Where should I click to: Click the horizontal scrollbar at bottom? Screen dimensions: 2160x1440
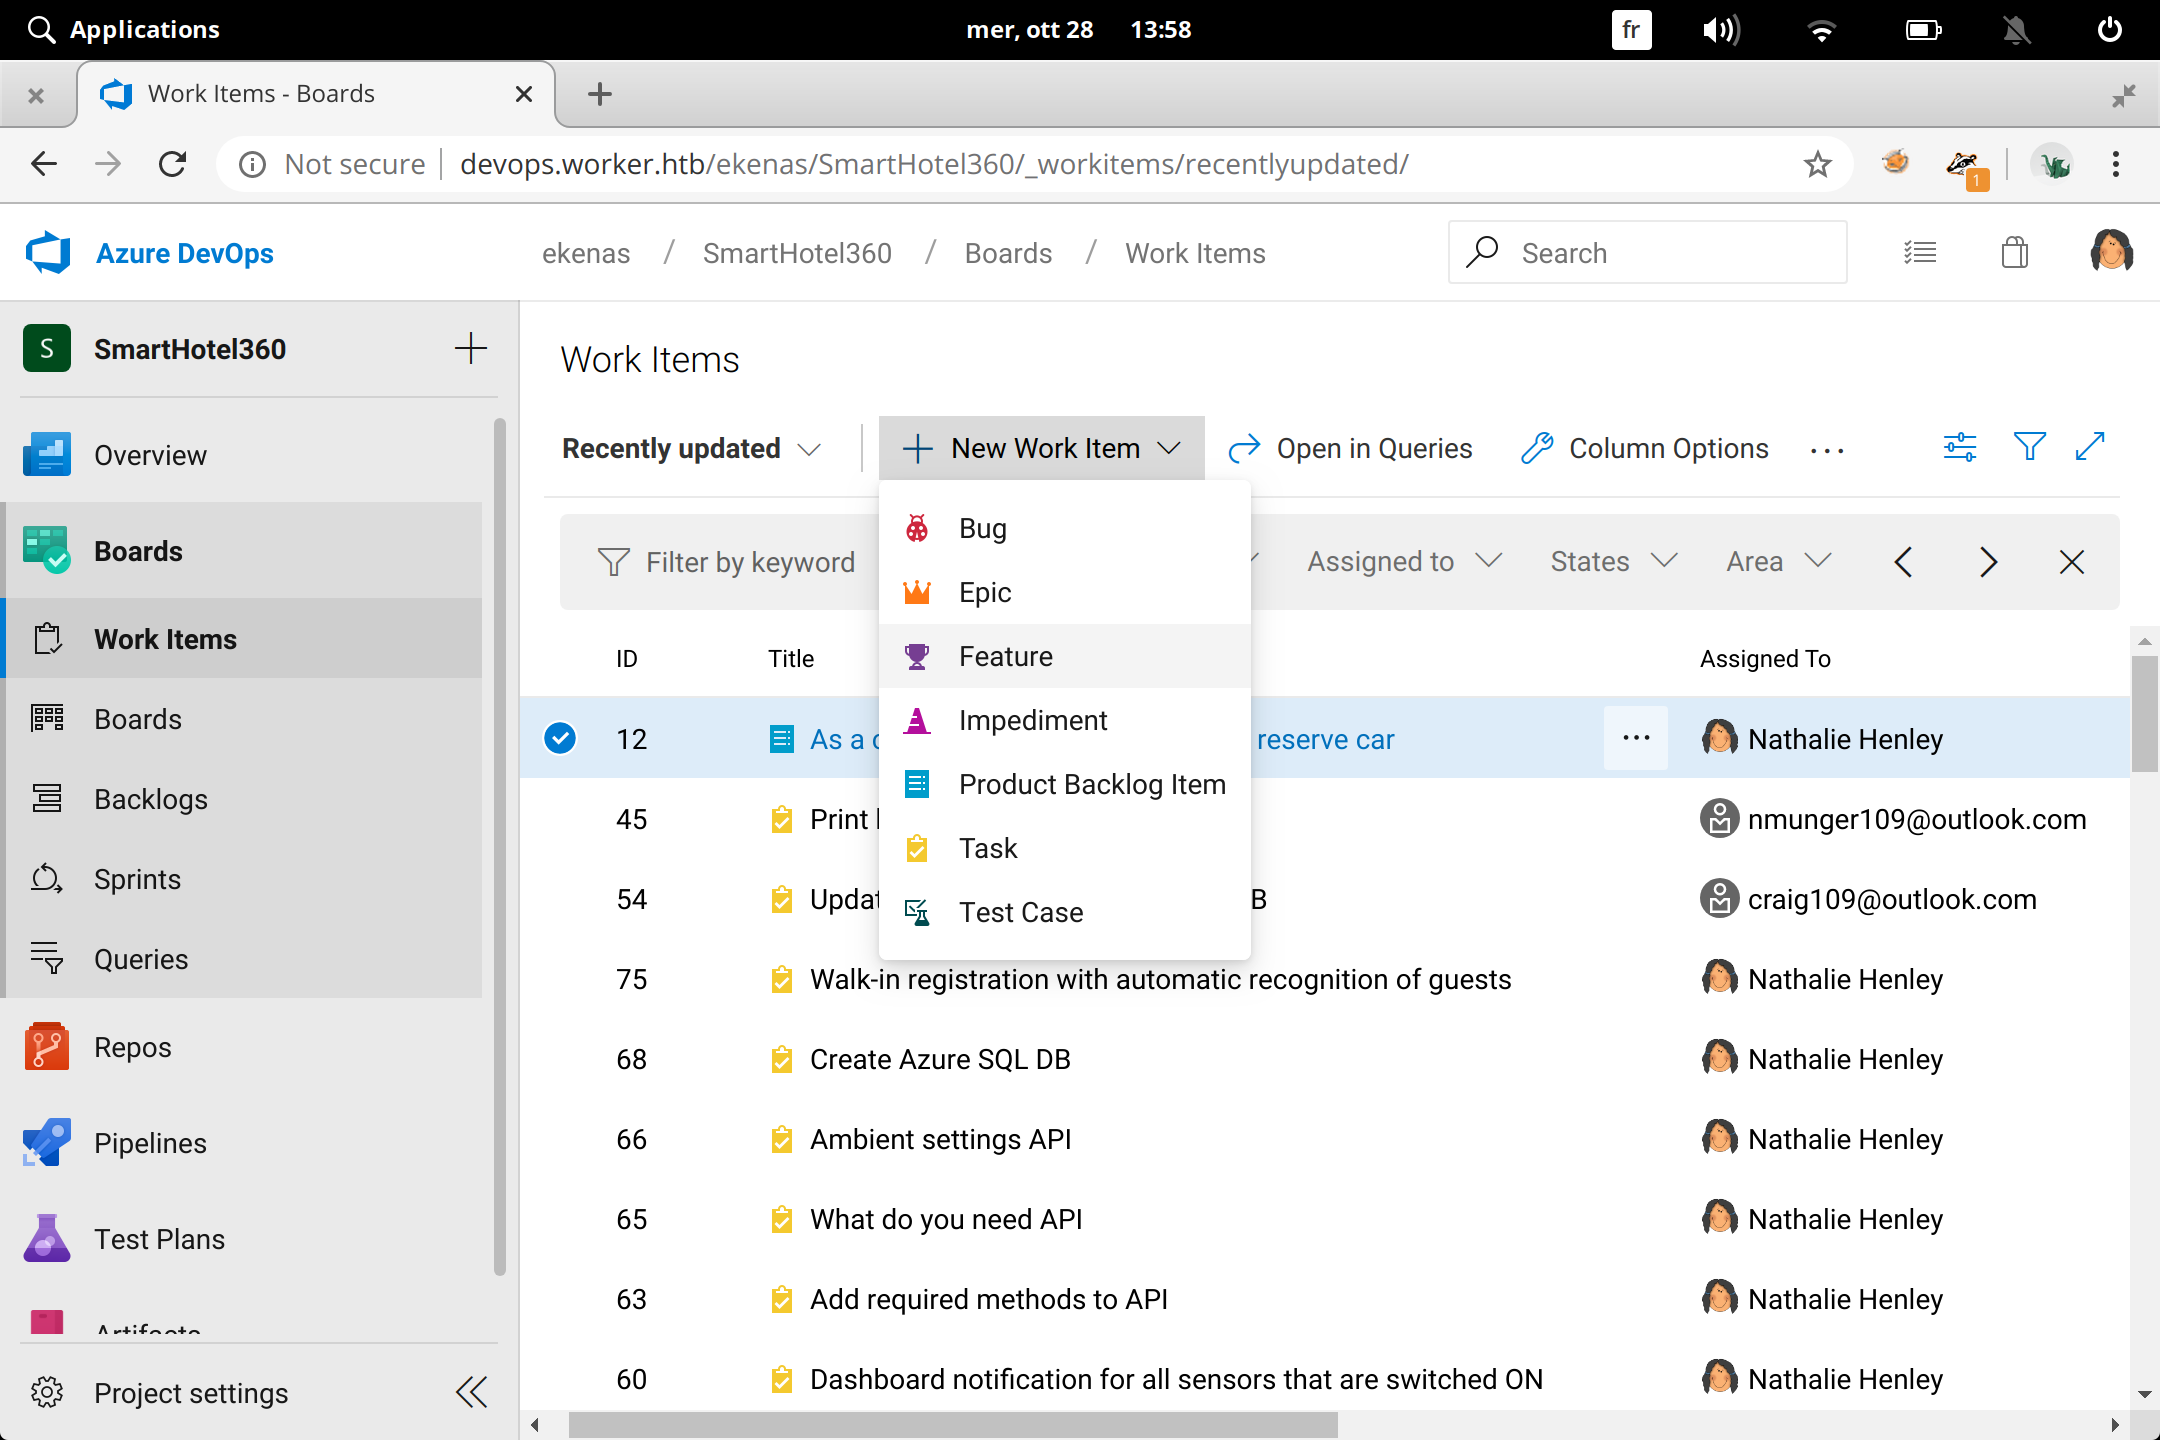tap(952, 1424)
